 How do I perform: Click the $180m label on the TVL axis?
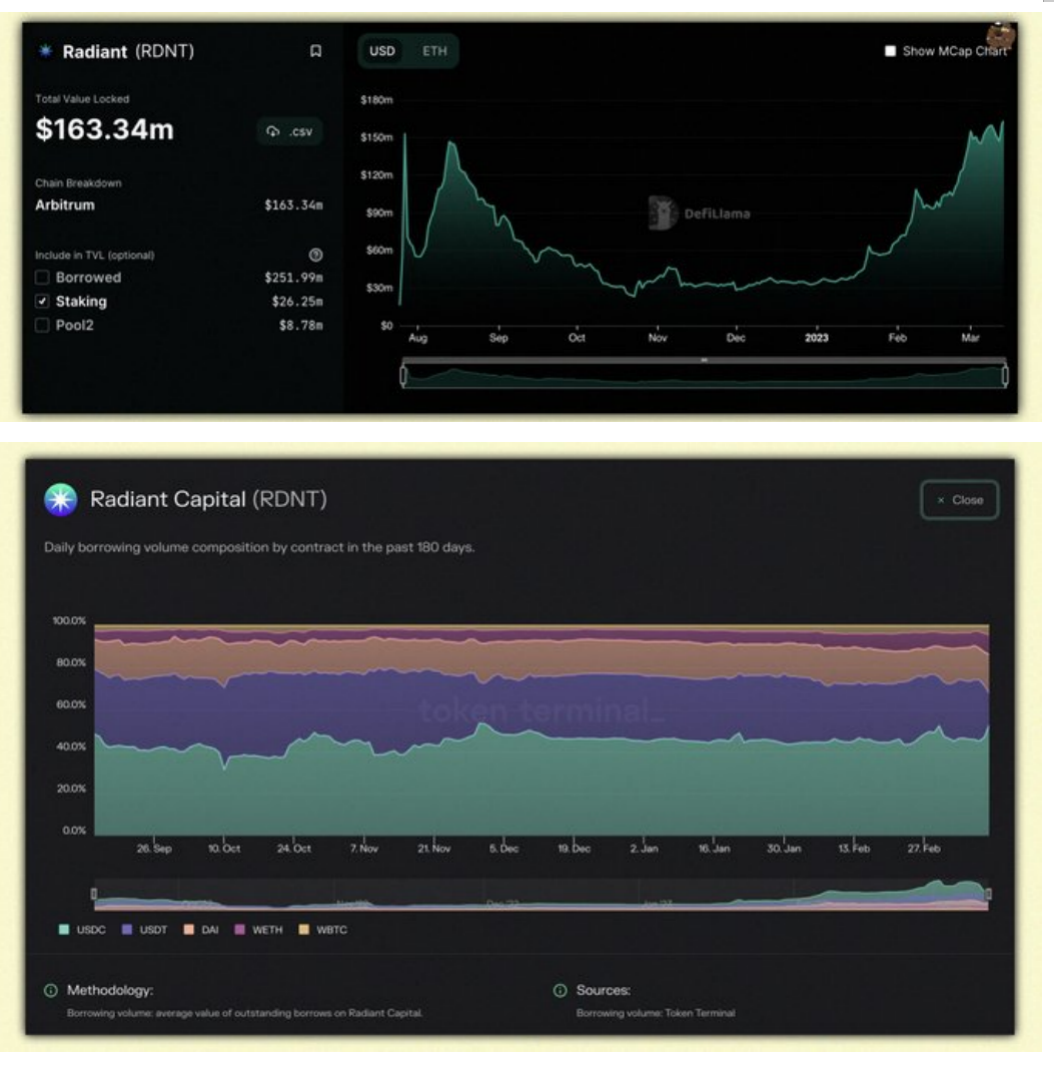(377, 100)
